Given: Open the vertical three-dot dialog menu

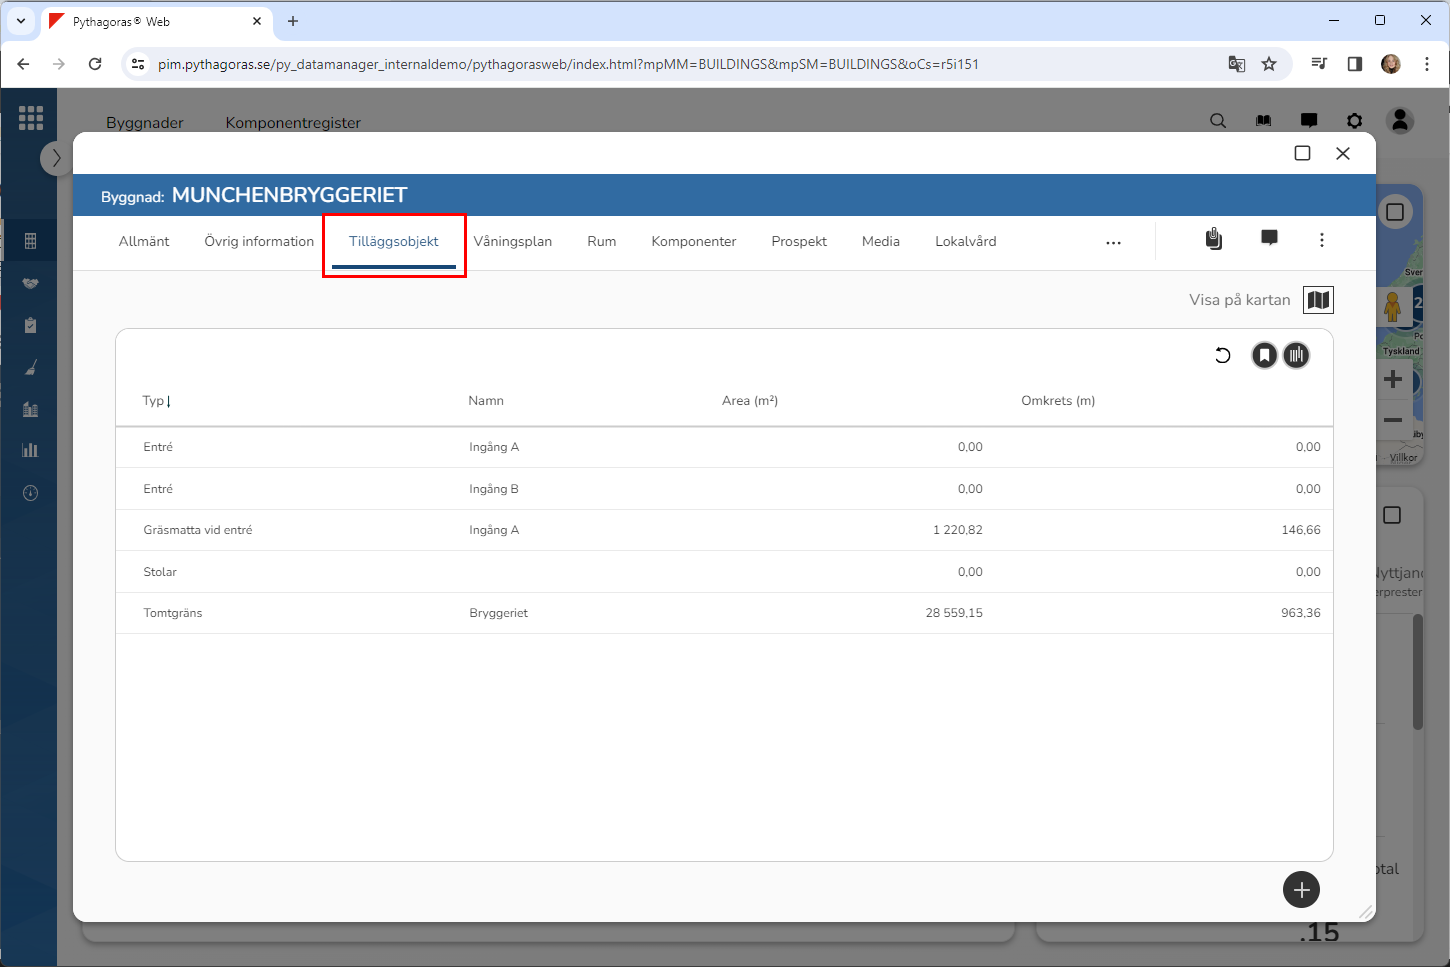Looking at the screenshot, I should pos(1322,240).
